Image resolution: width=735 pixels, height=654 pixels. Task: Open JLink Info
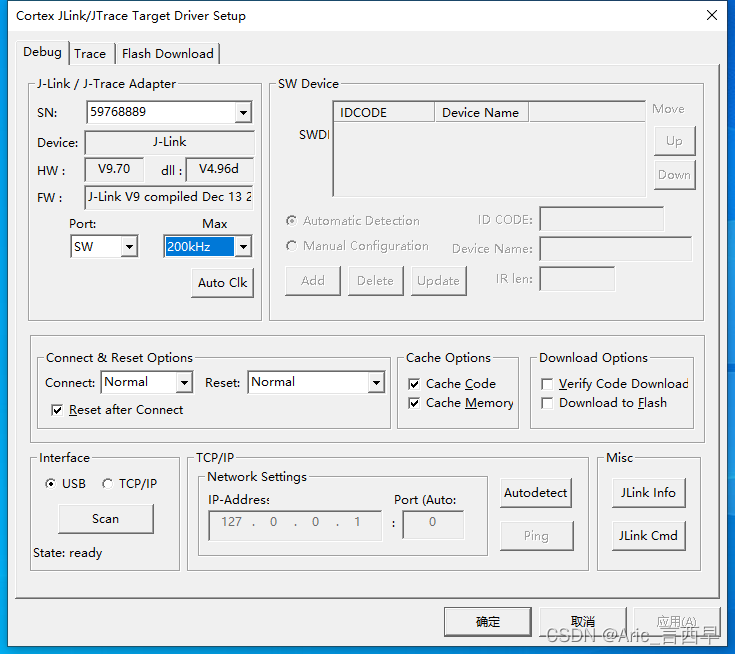point(649,493)
